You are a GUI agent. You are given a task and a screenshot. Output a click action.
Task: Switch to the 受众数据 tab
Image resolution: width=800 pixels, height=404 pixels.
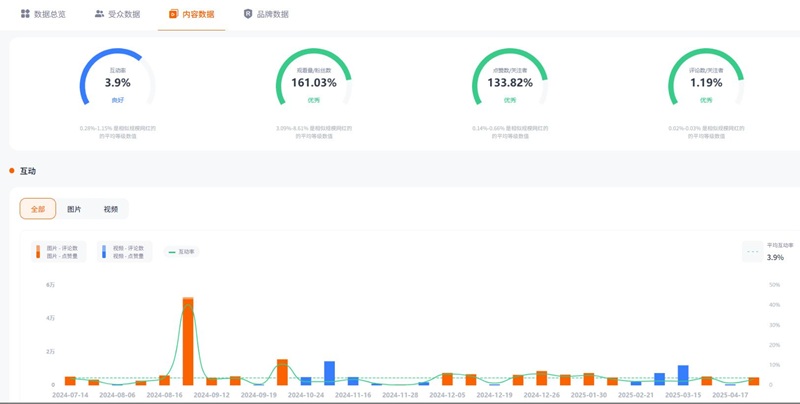pyautogui.click(x=123, y=14)
